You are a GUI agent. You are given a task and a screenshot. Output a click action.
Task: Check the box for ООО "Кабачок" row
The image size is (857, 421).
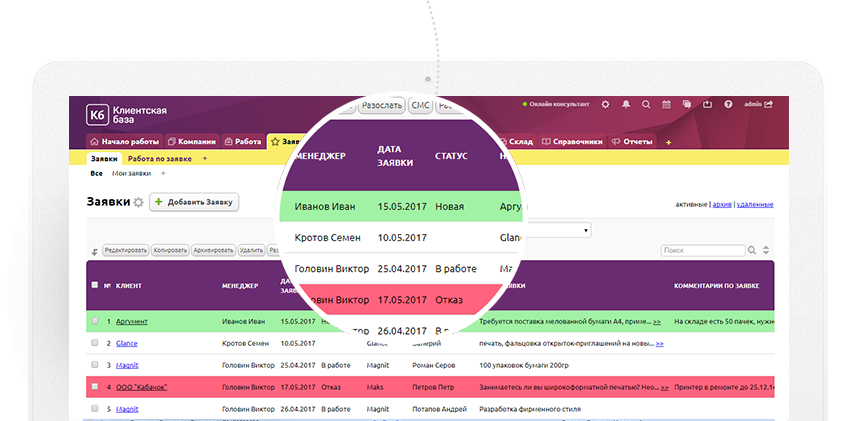(x=95, y=387)
